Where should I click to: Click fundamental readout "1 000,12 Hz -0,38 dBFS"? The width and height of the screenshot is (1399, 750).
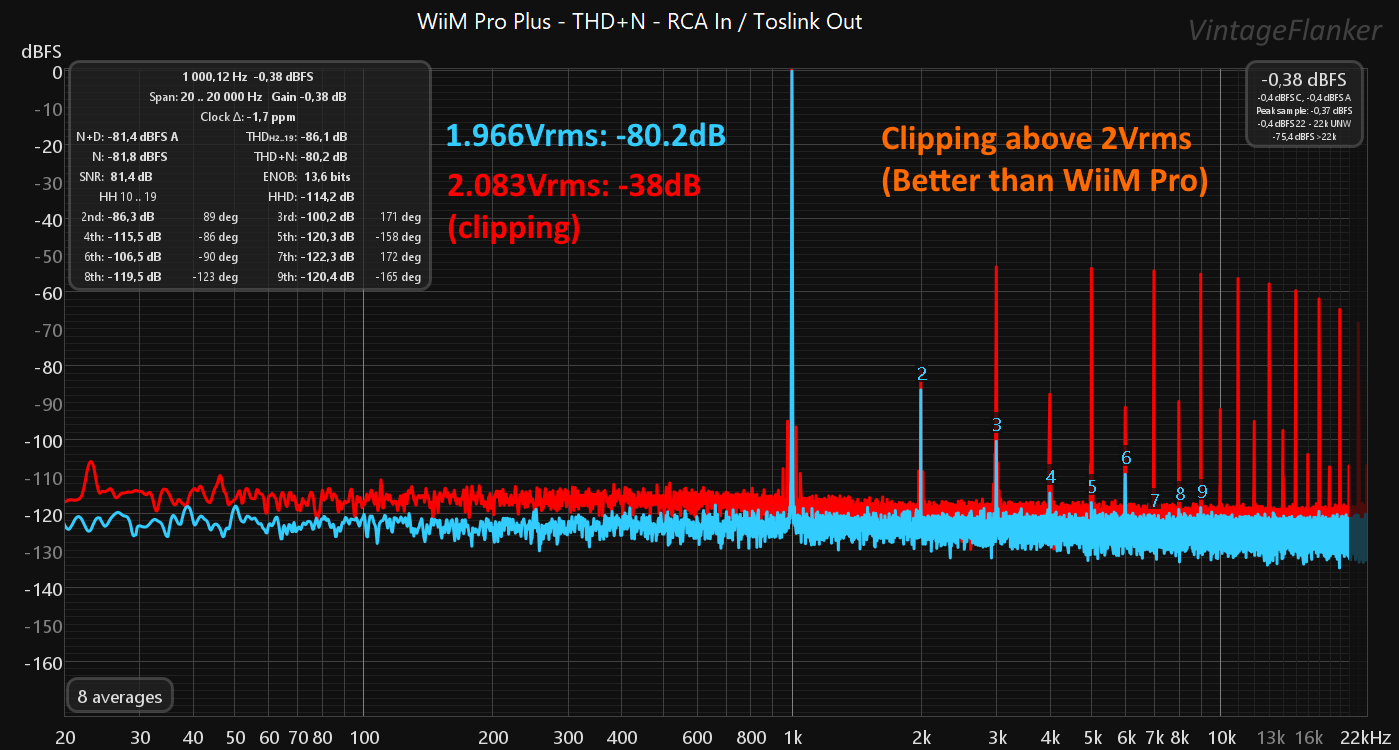click(x=249, y=76)
